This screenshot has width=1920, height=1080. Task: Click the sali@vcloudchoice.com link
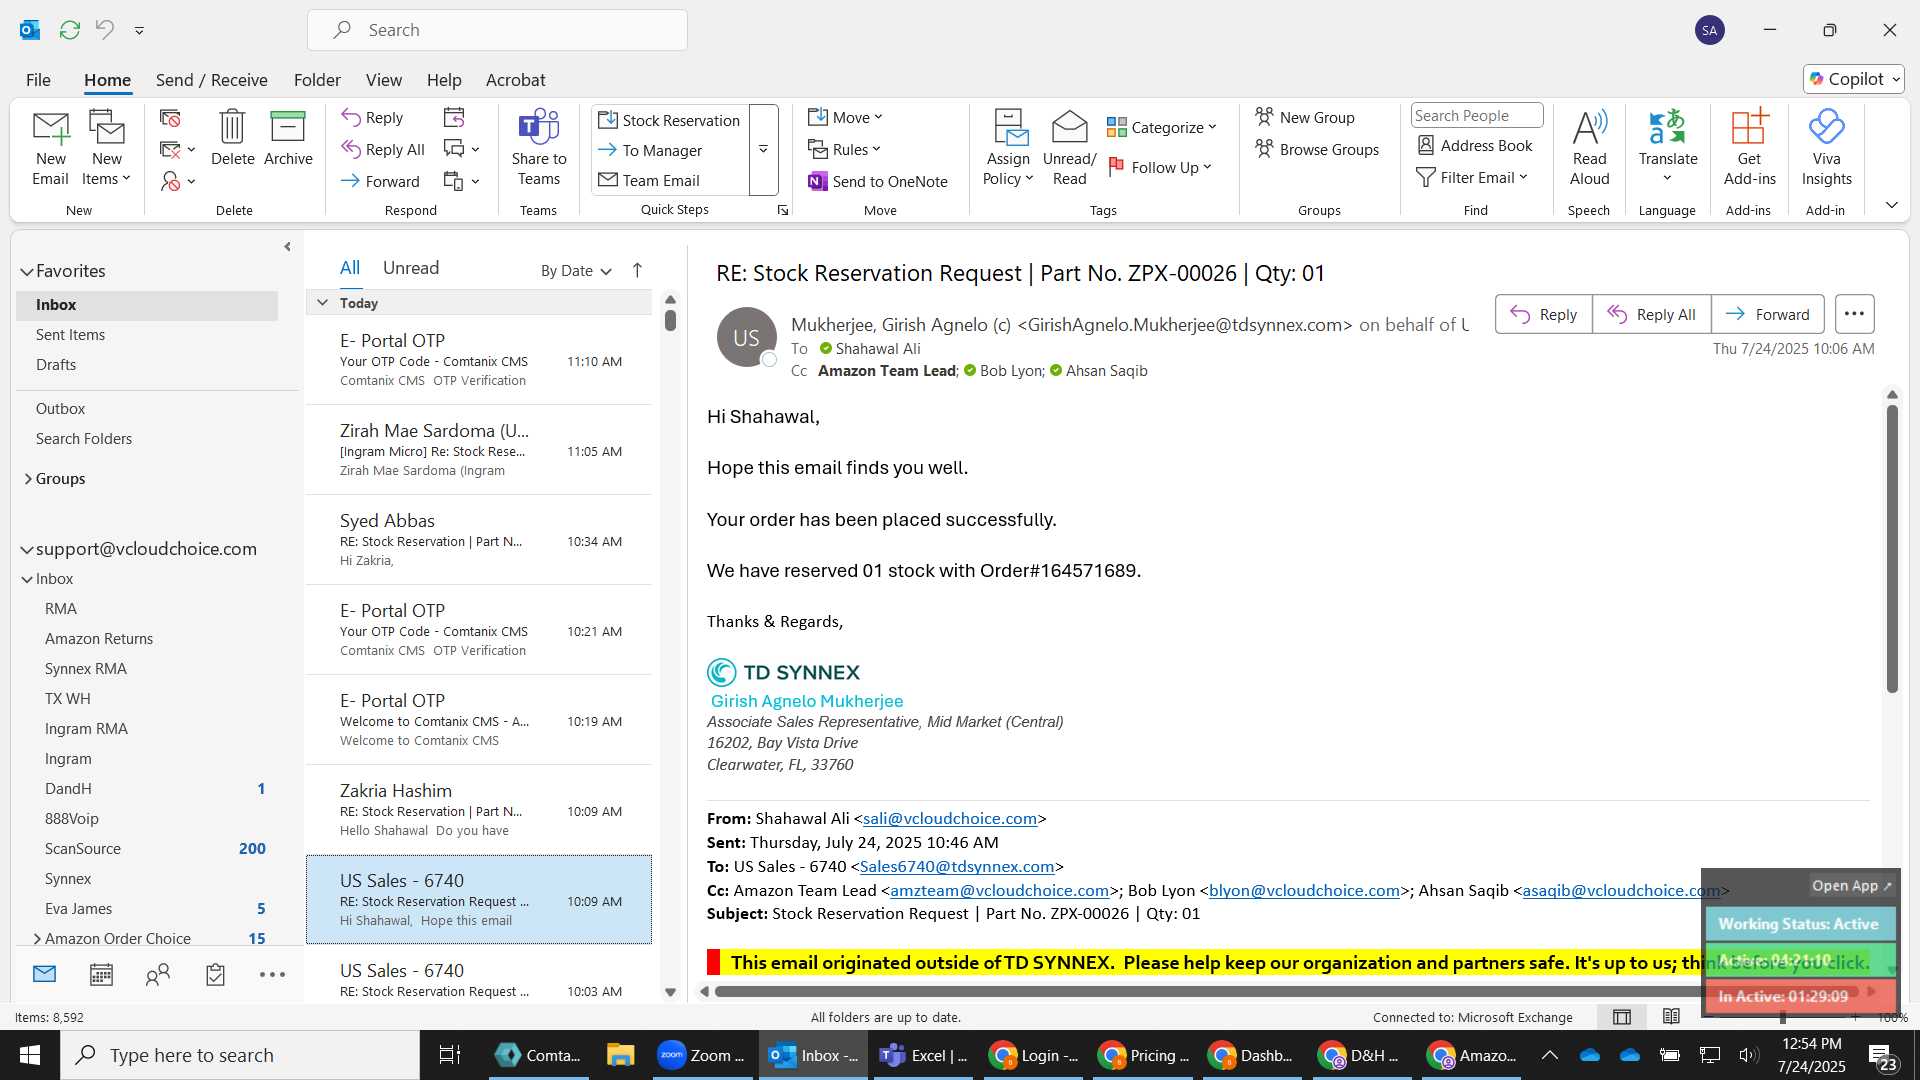949,818
